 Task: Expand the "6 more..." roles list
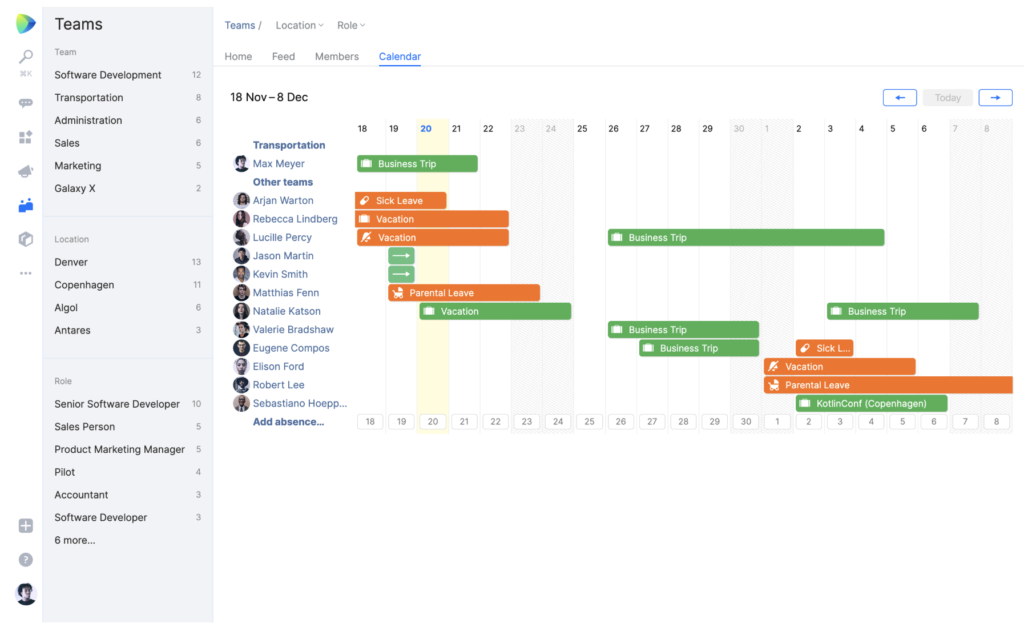pyautogui.click(x=76, y=539)
